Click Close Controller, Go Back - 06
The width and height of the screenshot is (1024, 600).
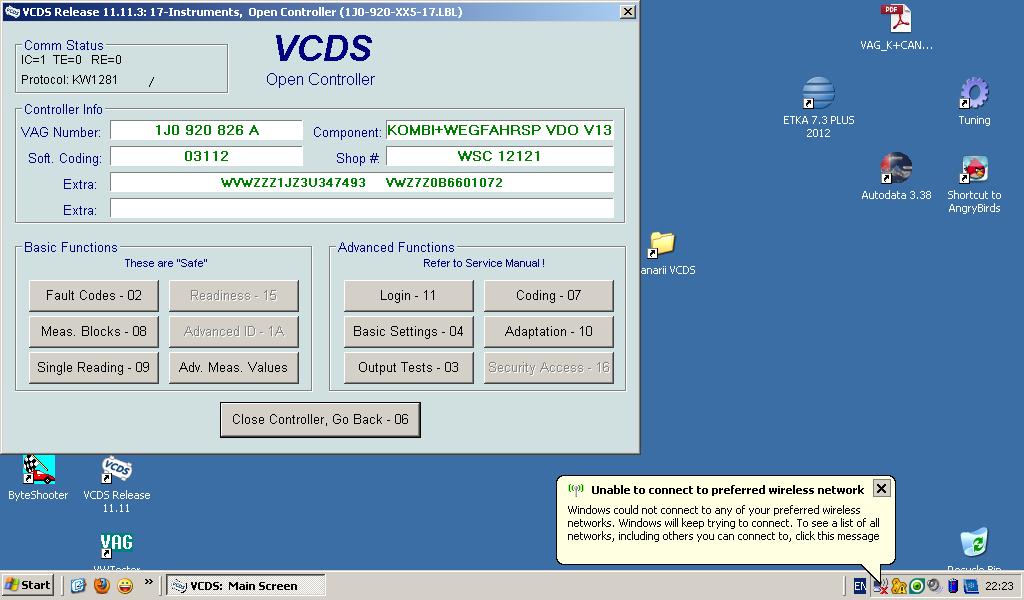pos(320,420)
